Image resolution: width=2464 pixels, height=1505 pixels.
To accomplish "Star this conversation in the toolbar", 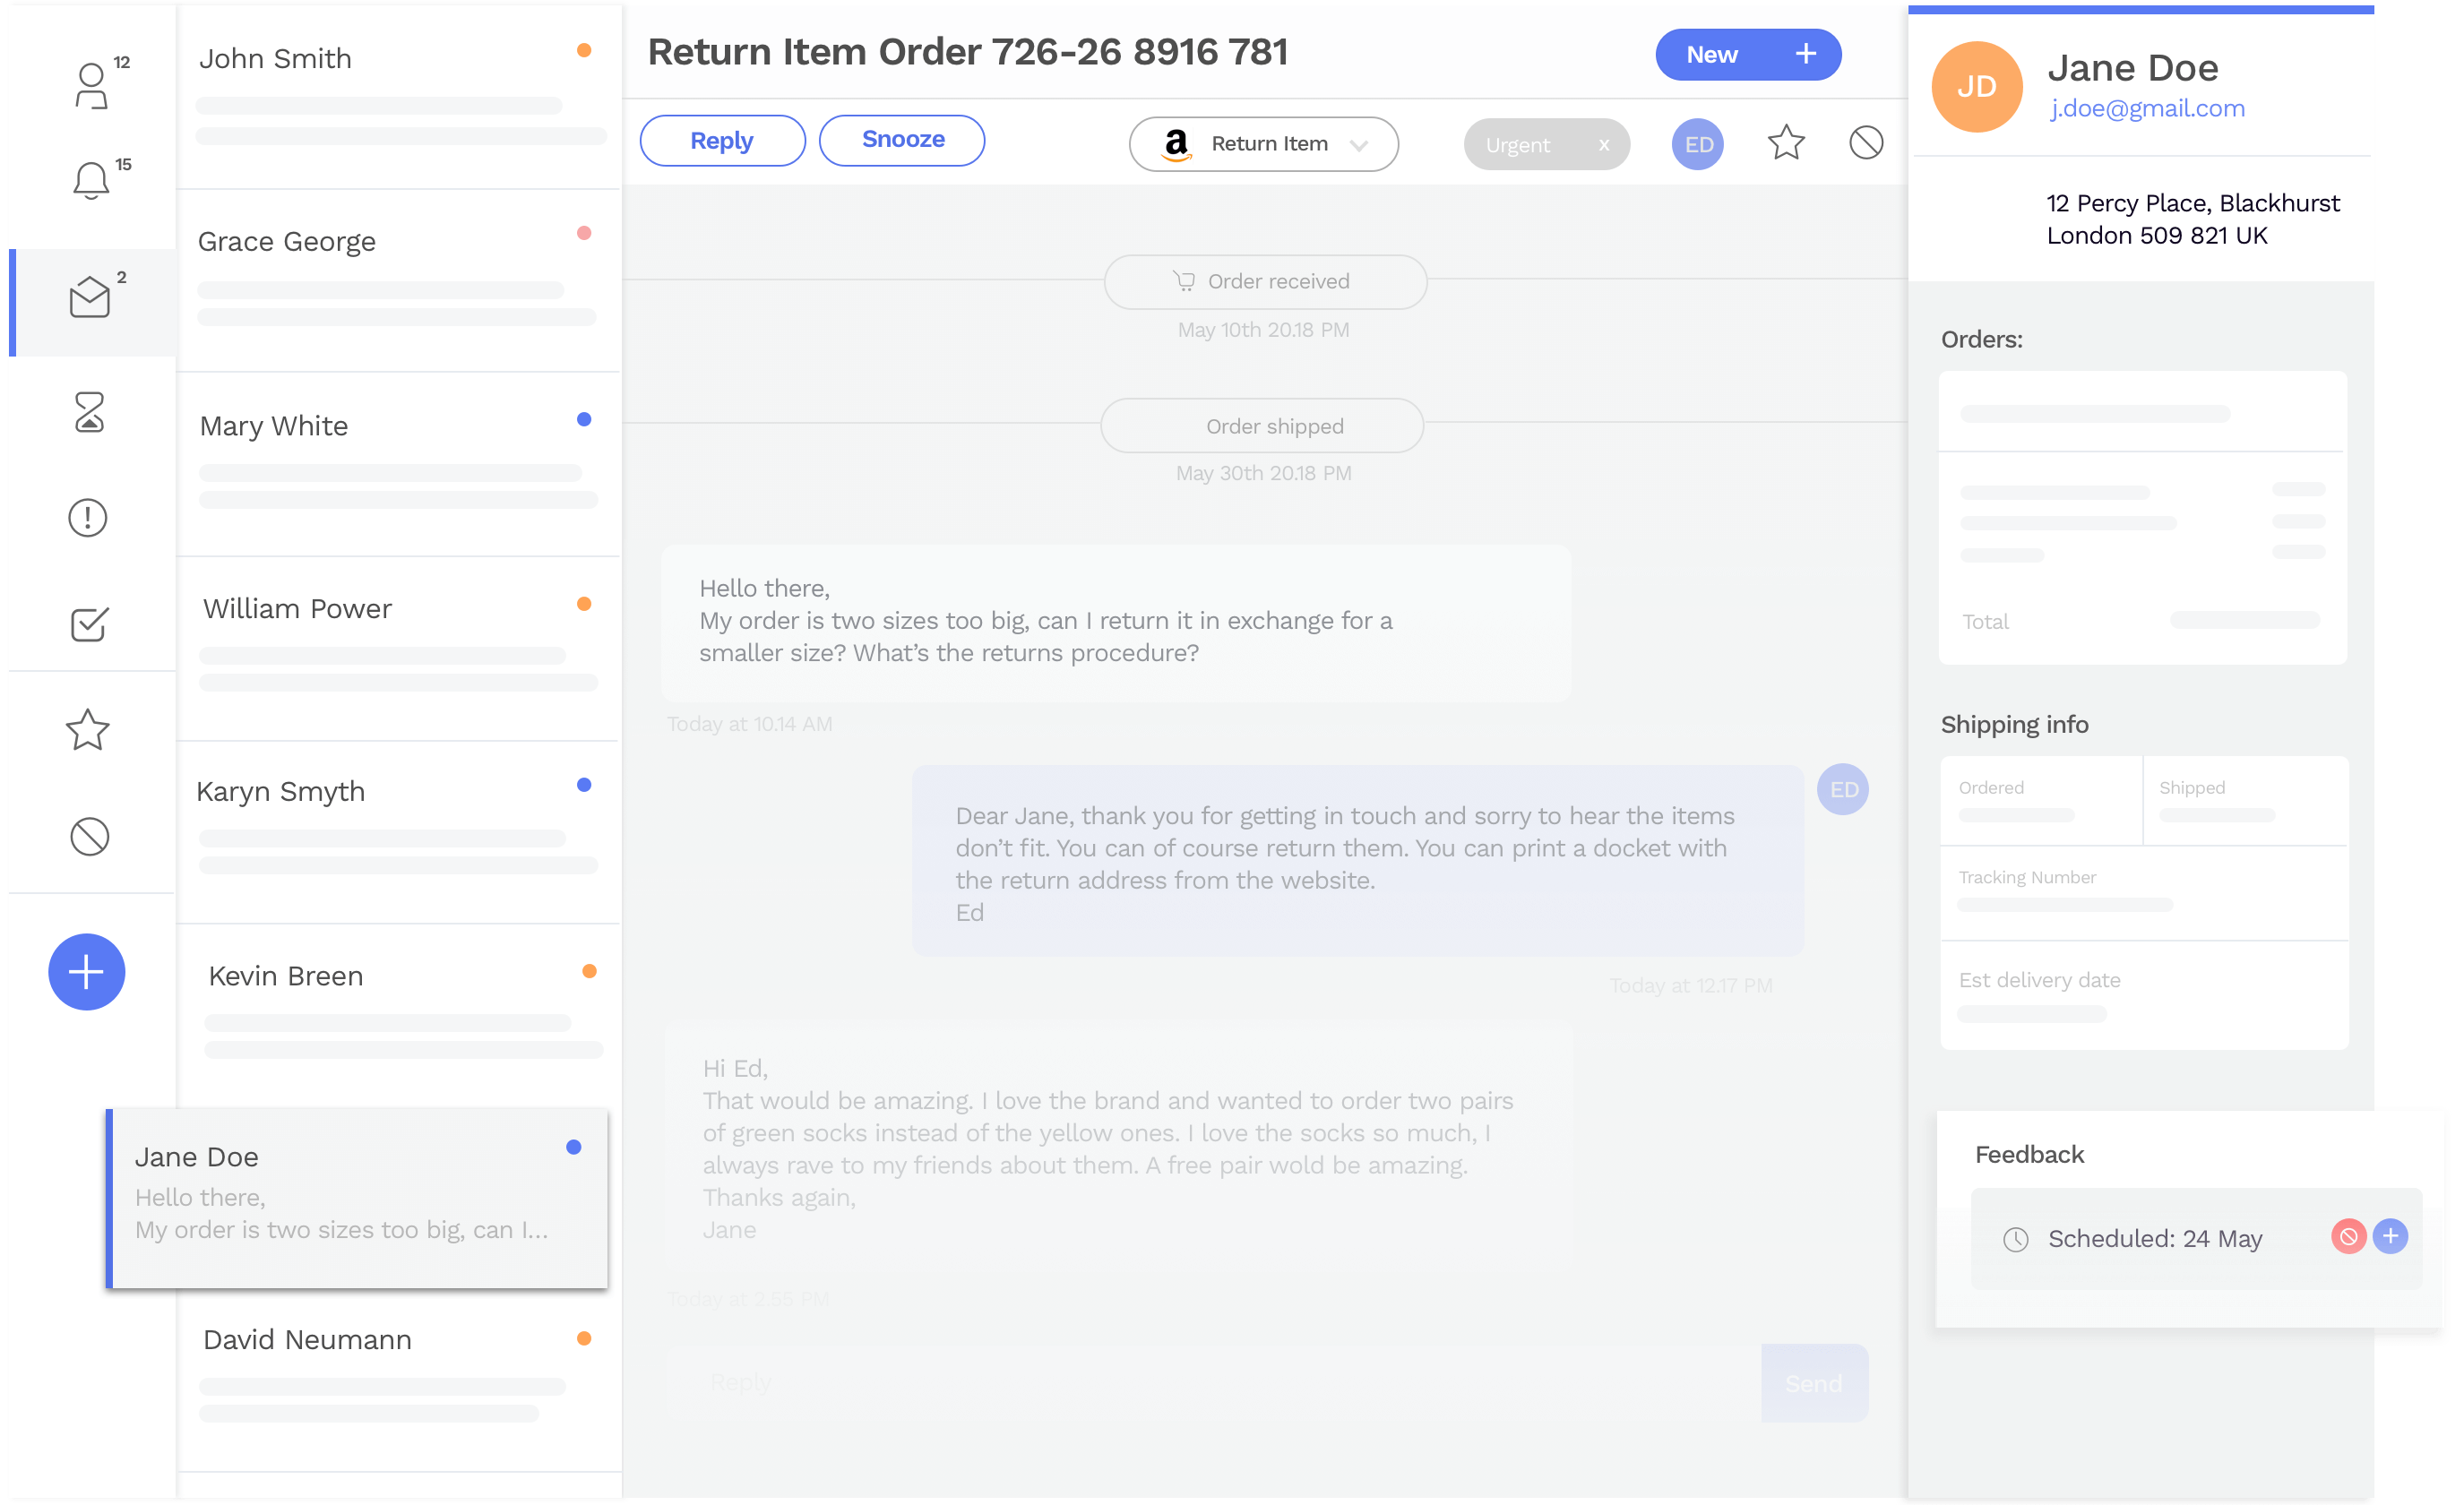I will (1786, 143).
